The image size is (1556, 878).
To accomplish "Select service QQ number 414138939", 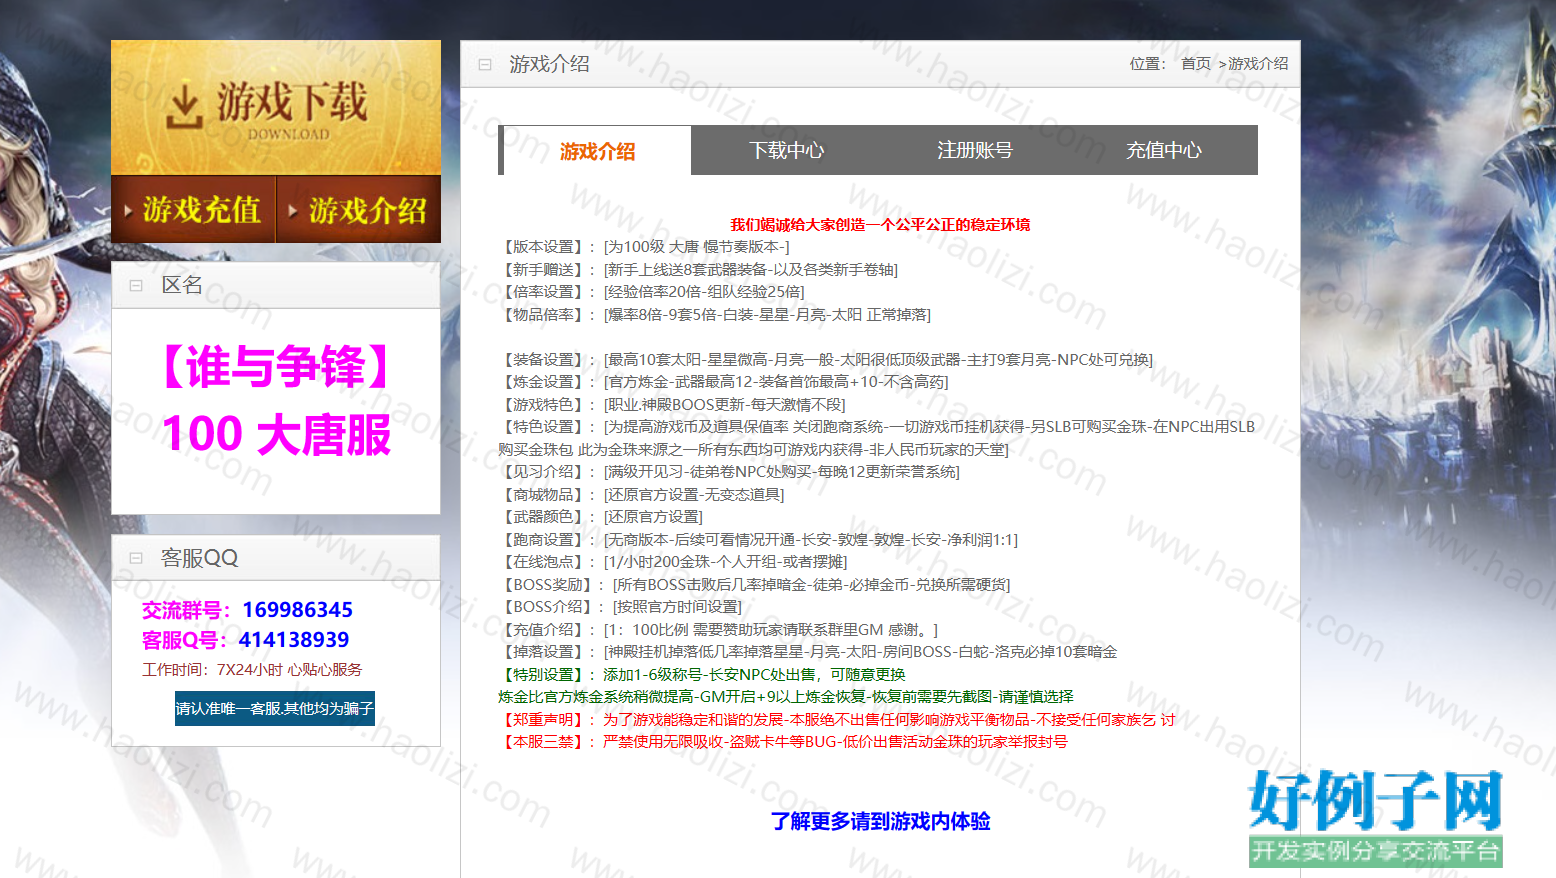I will click(294, 640).
